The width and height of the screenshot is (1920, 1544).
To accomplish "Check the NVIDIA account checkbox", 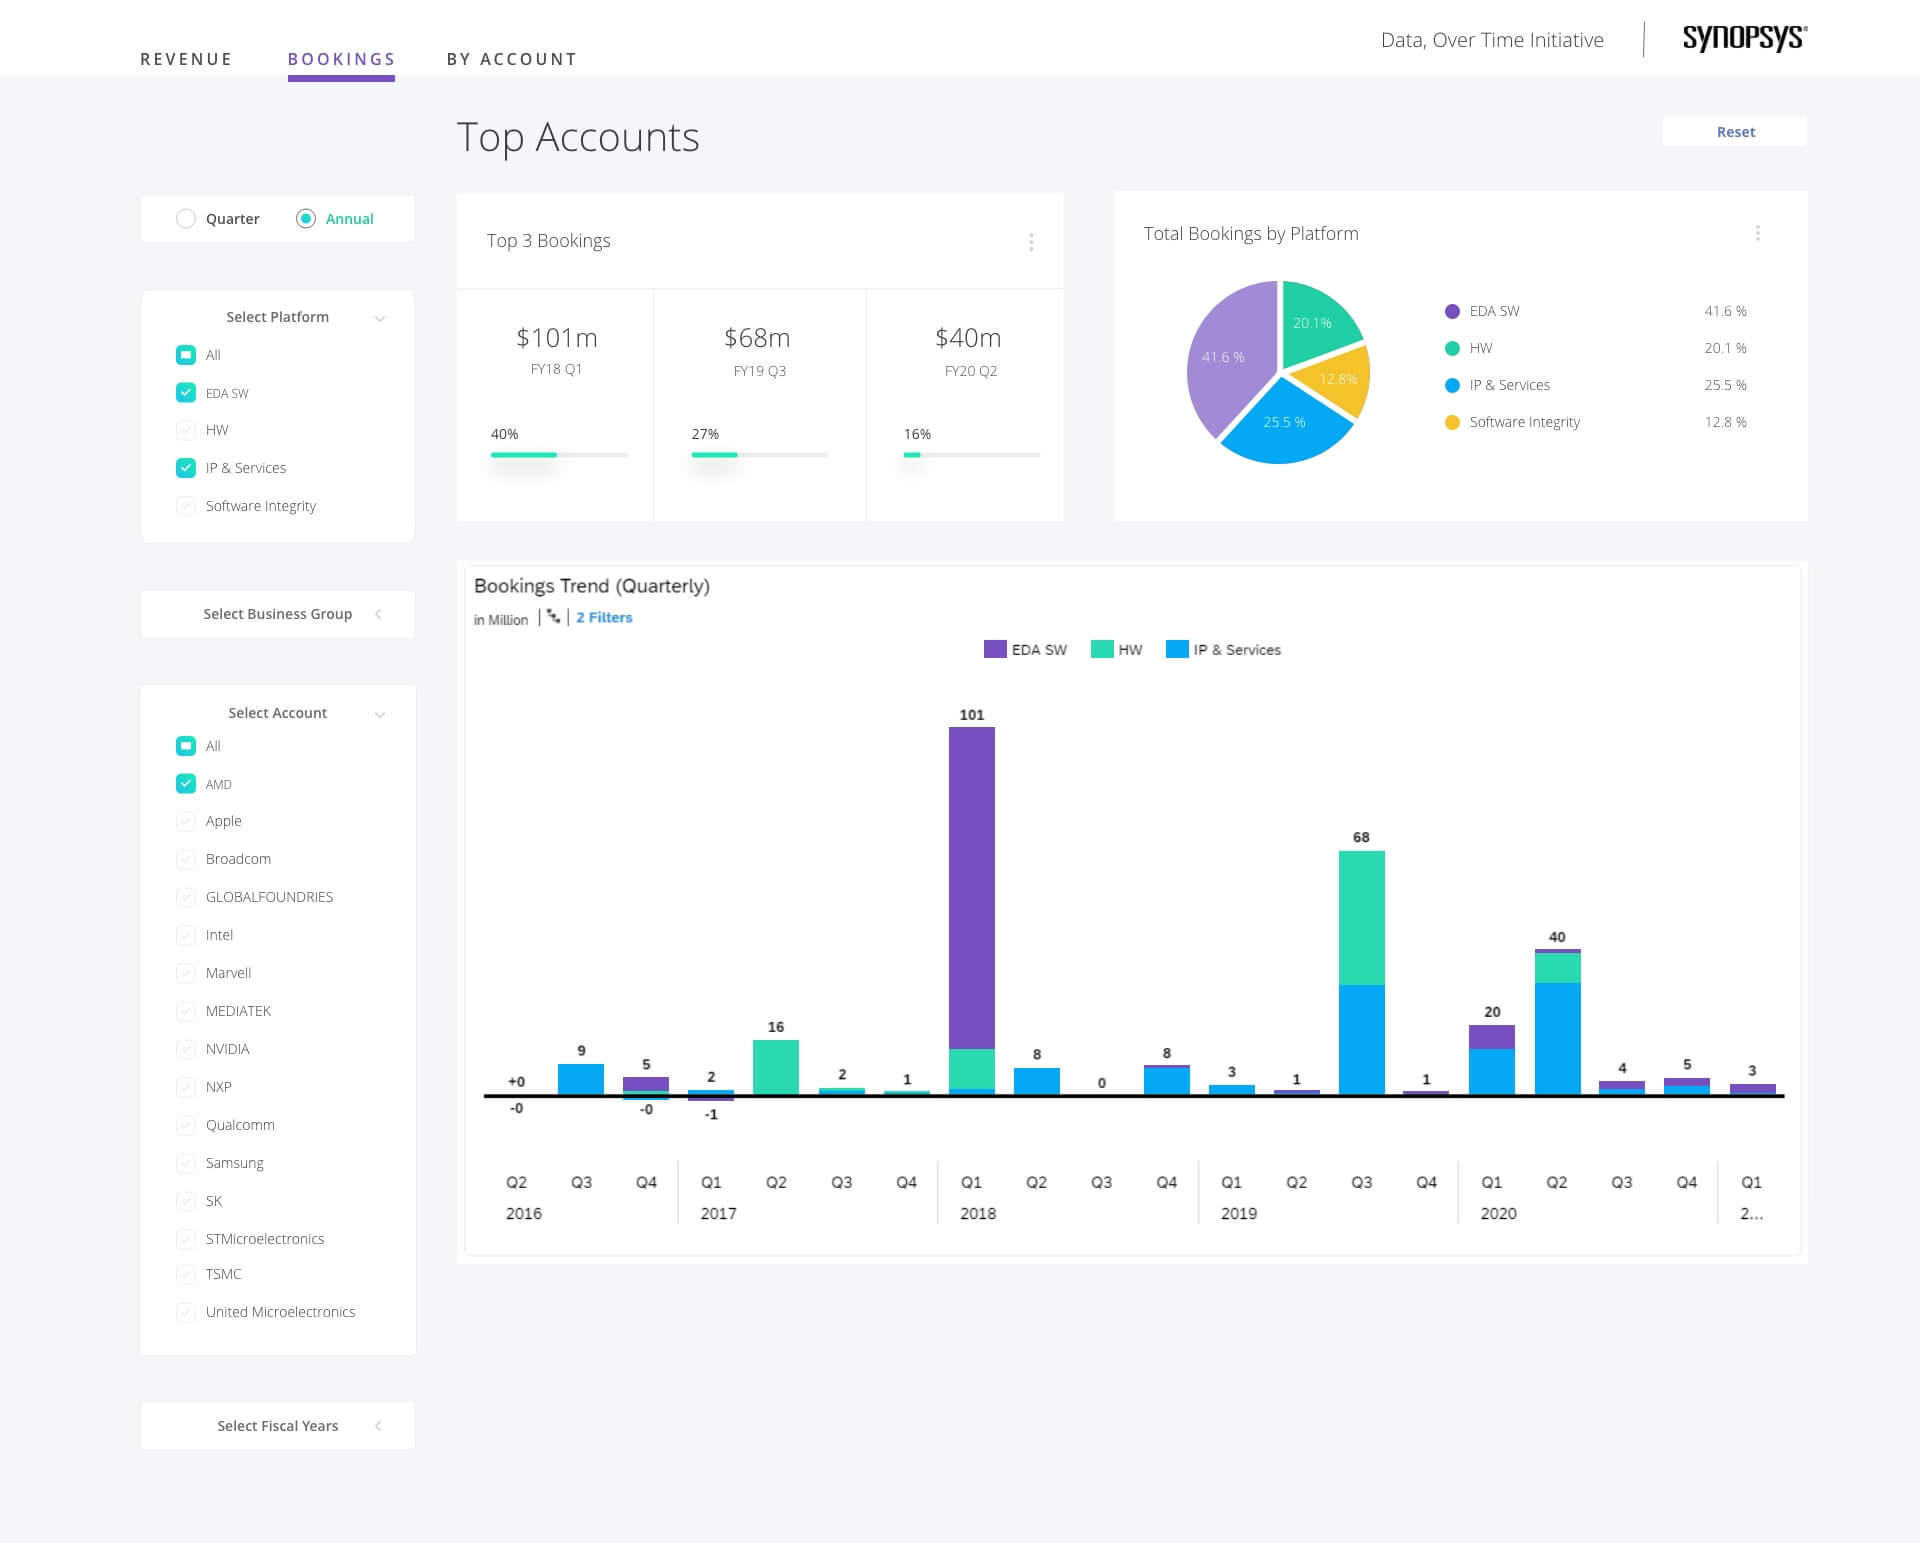I will point(186,1049).
